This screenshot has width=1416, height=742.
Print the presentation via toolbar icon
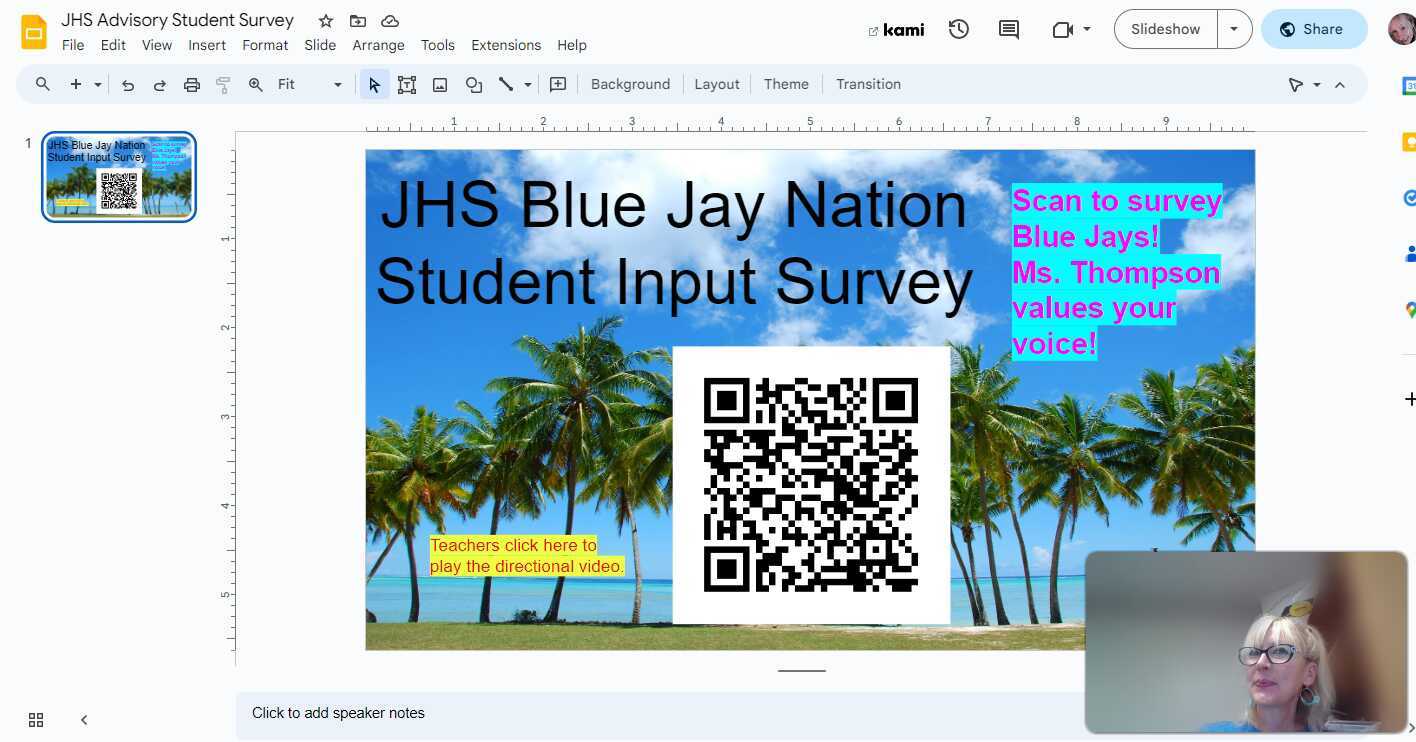point(191,84)
